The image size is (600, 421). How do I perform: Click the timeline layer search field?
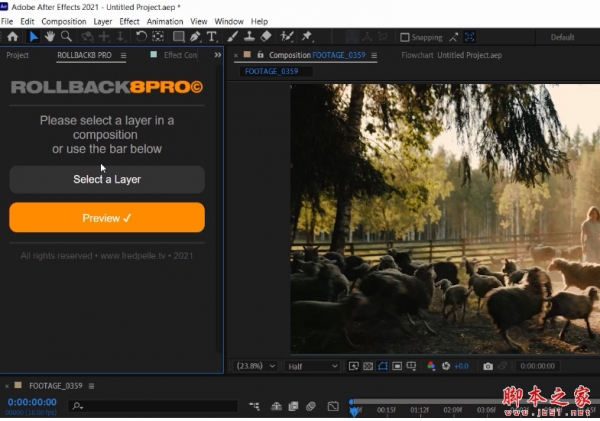pos(153,406)
